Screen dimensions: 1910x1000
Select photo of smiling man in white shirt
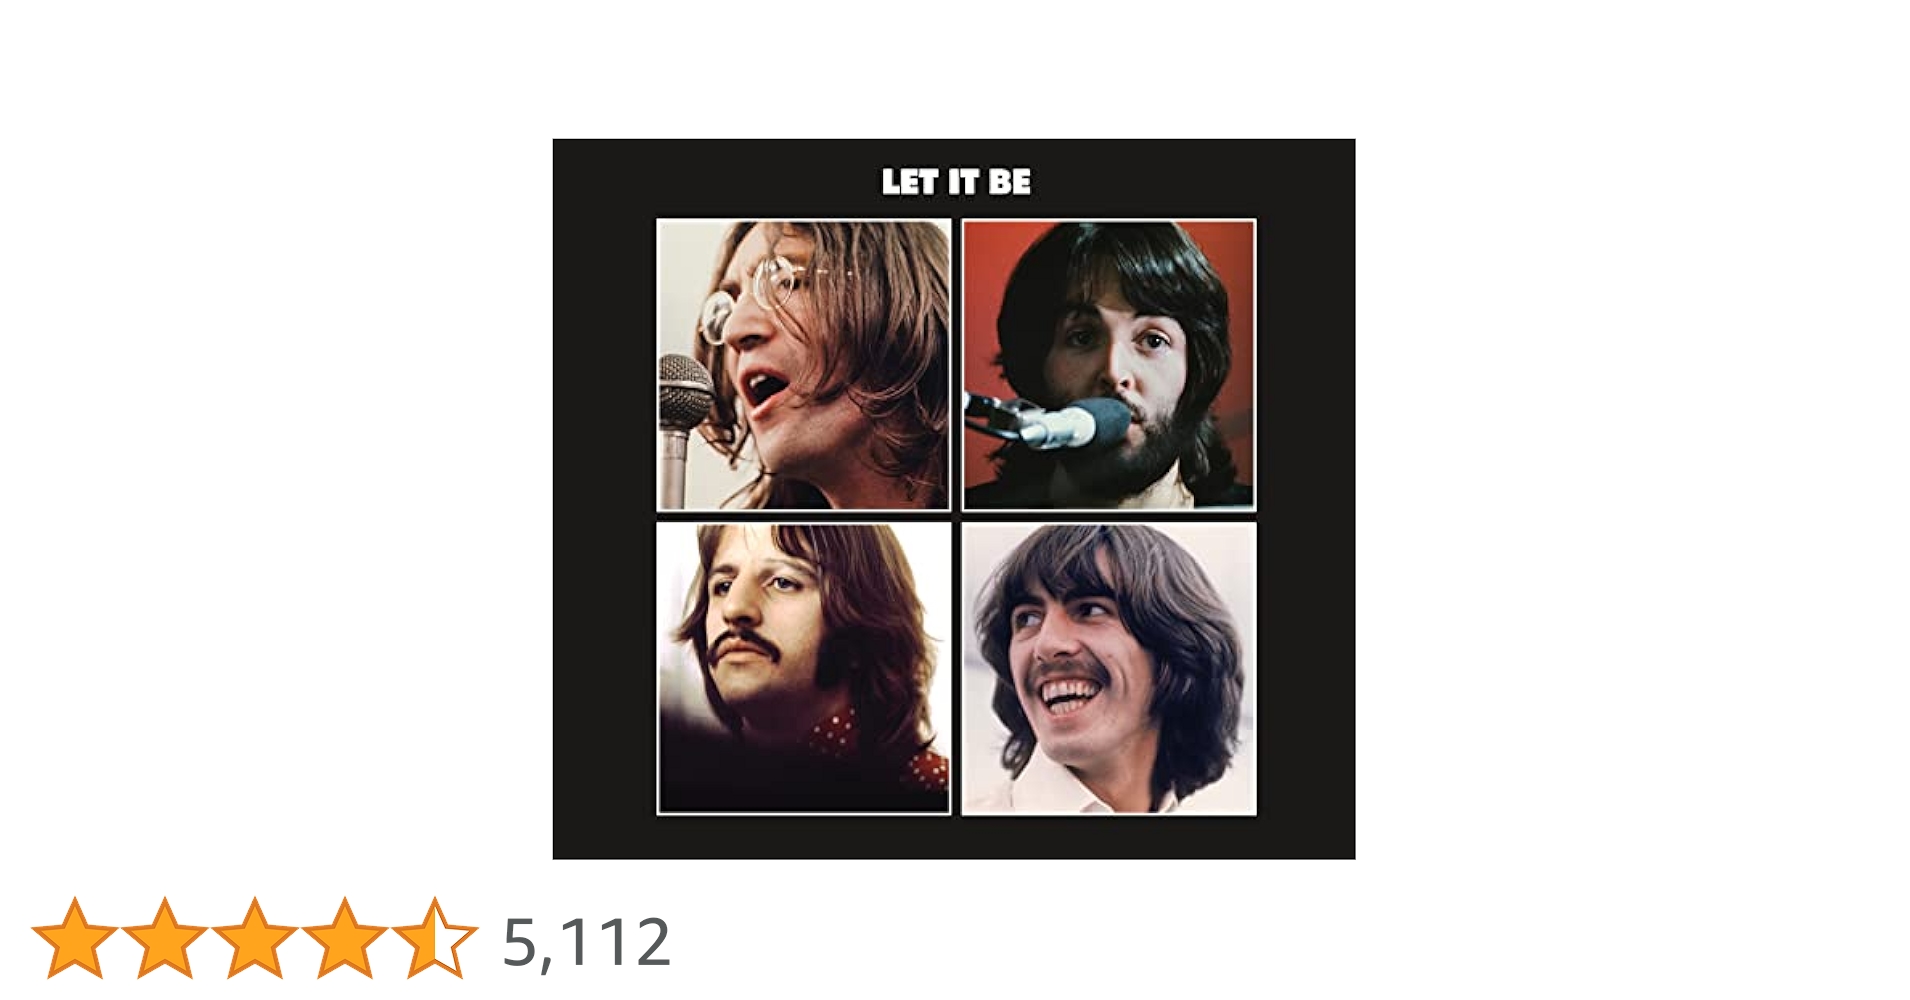[x=1108, y=668]
